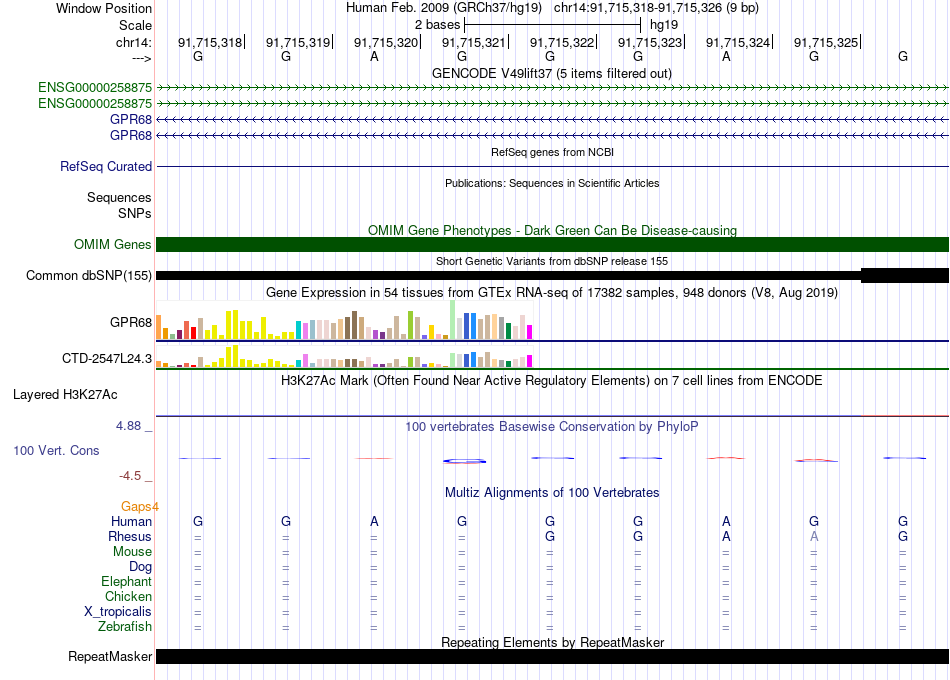The width and height of the screenshot is (950, 680).
Task: Click the Gaps label in Multiz alignment
Action: click(x=139, y=506)
